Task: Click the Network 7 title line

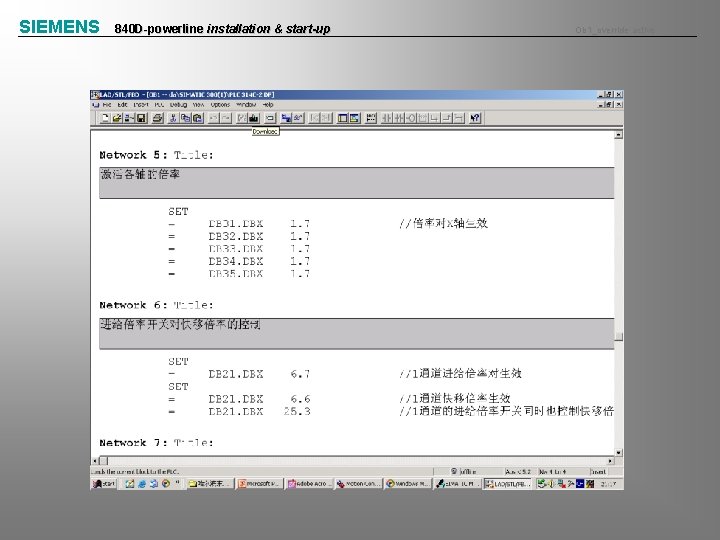Action: [x=157, y=443]
